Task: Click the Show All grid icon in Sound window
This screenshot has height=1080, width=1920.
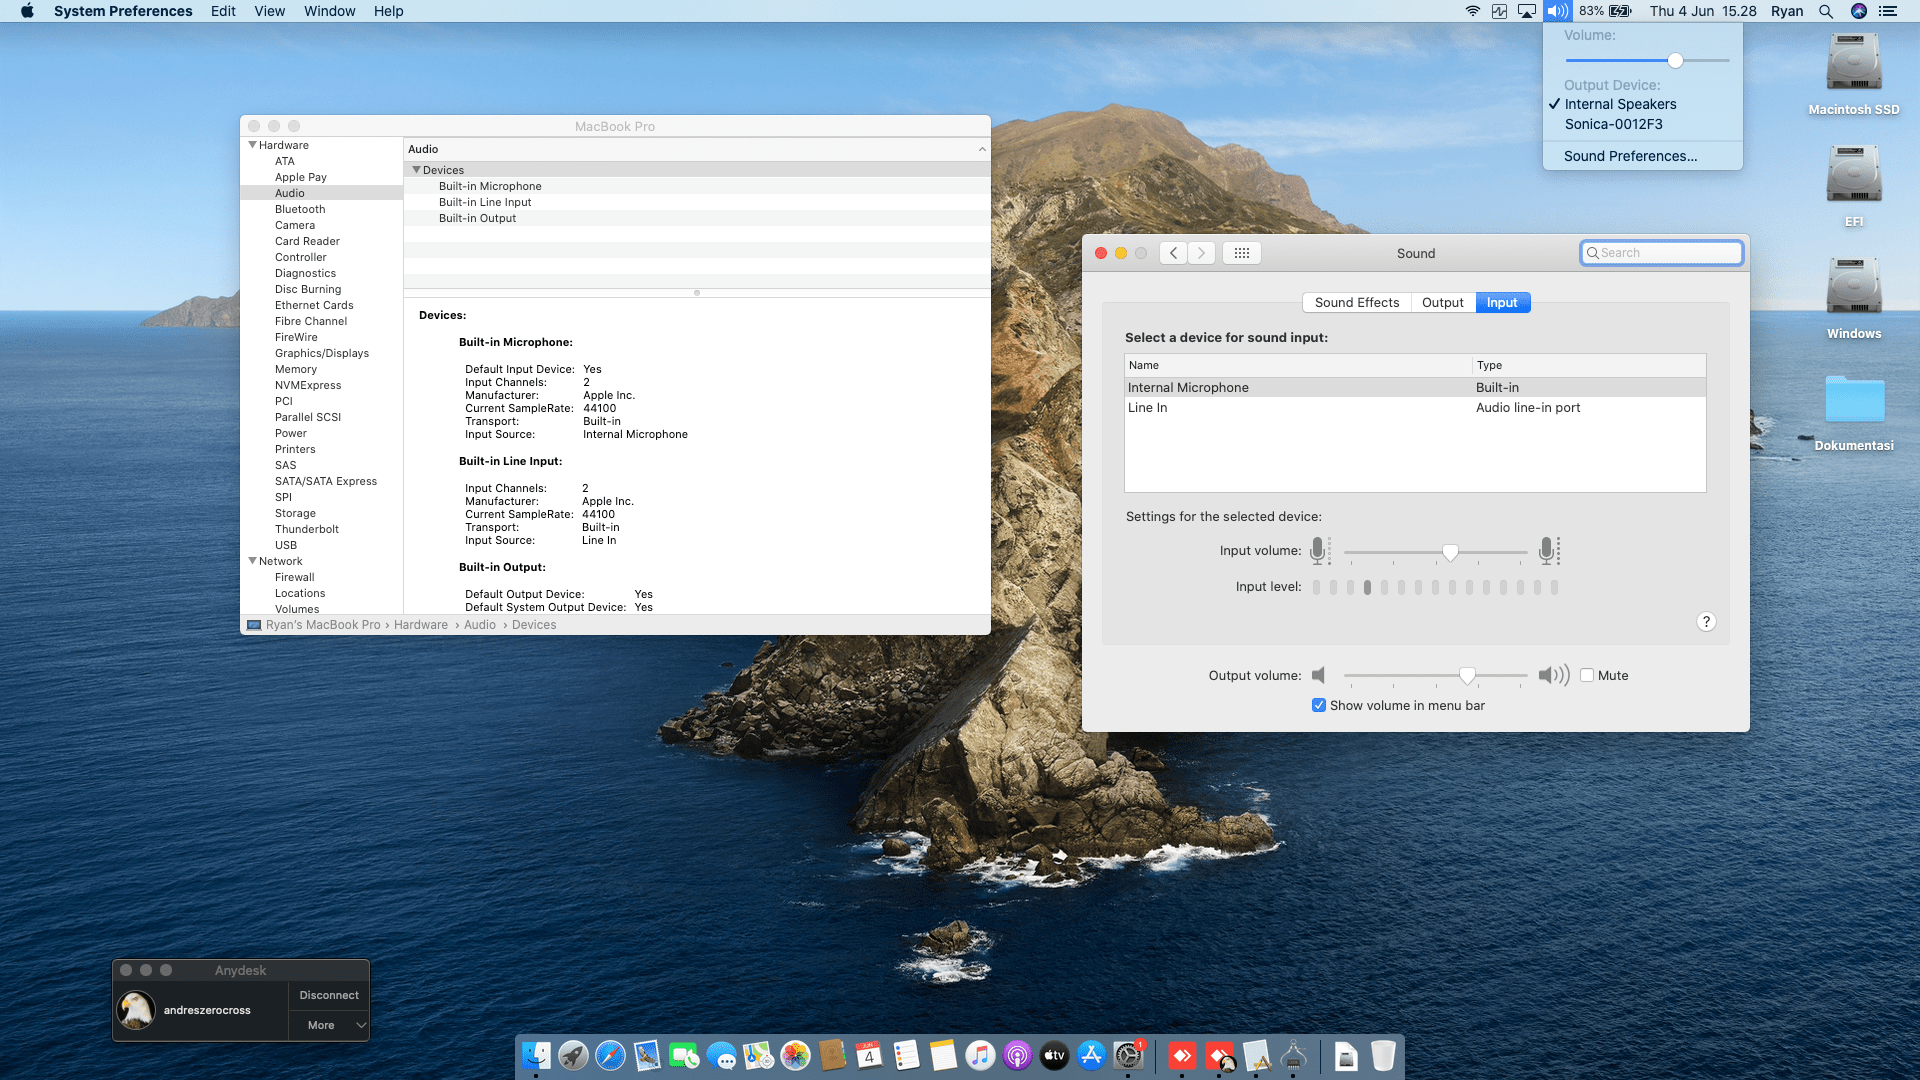Action: (x=1241, y=253)
